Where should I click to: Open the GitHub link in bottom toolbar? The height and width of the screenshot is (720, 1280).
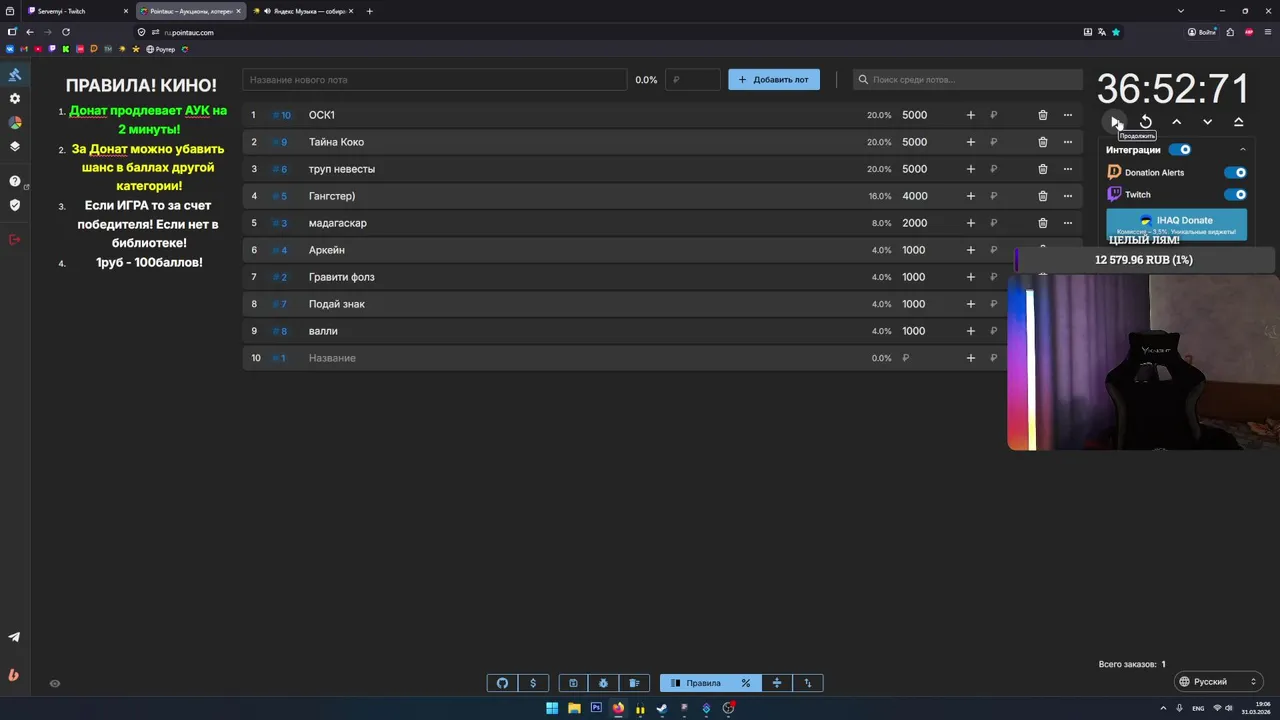502,683
